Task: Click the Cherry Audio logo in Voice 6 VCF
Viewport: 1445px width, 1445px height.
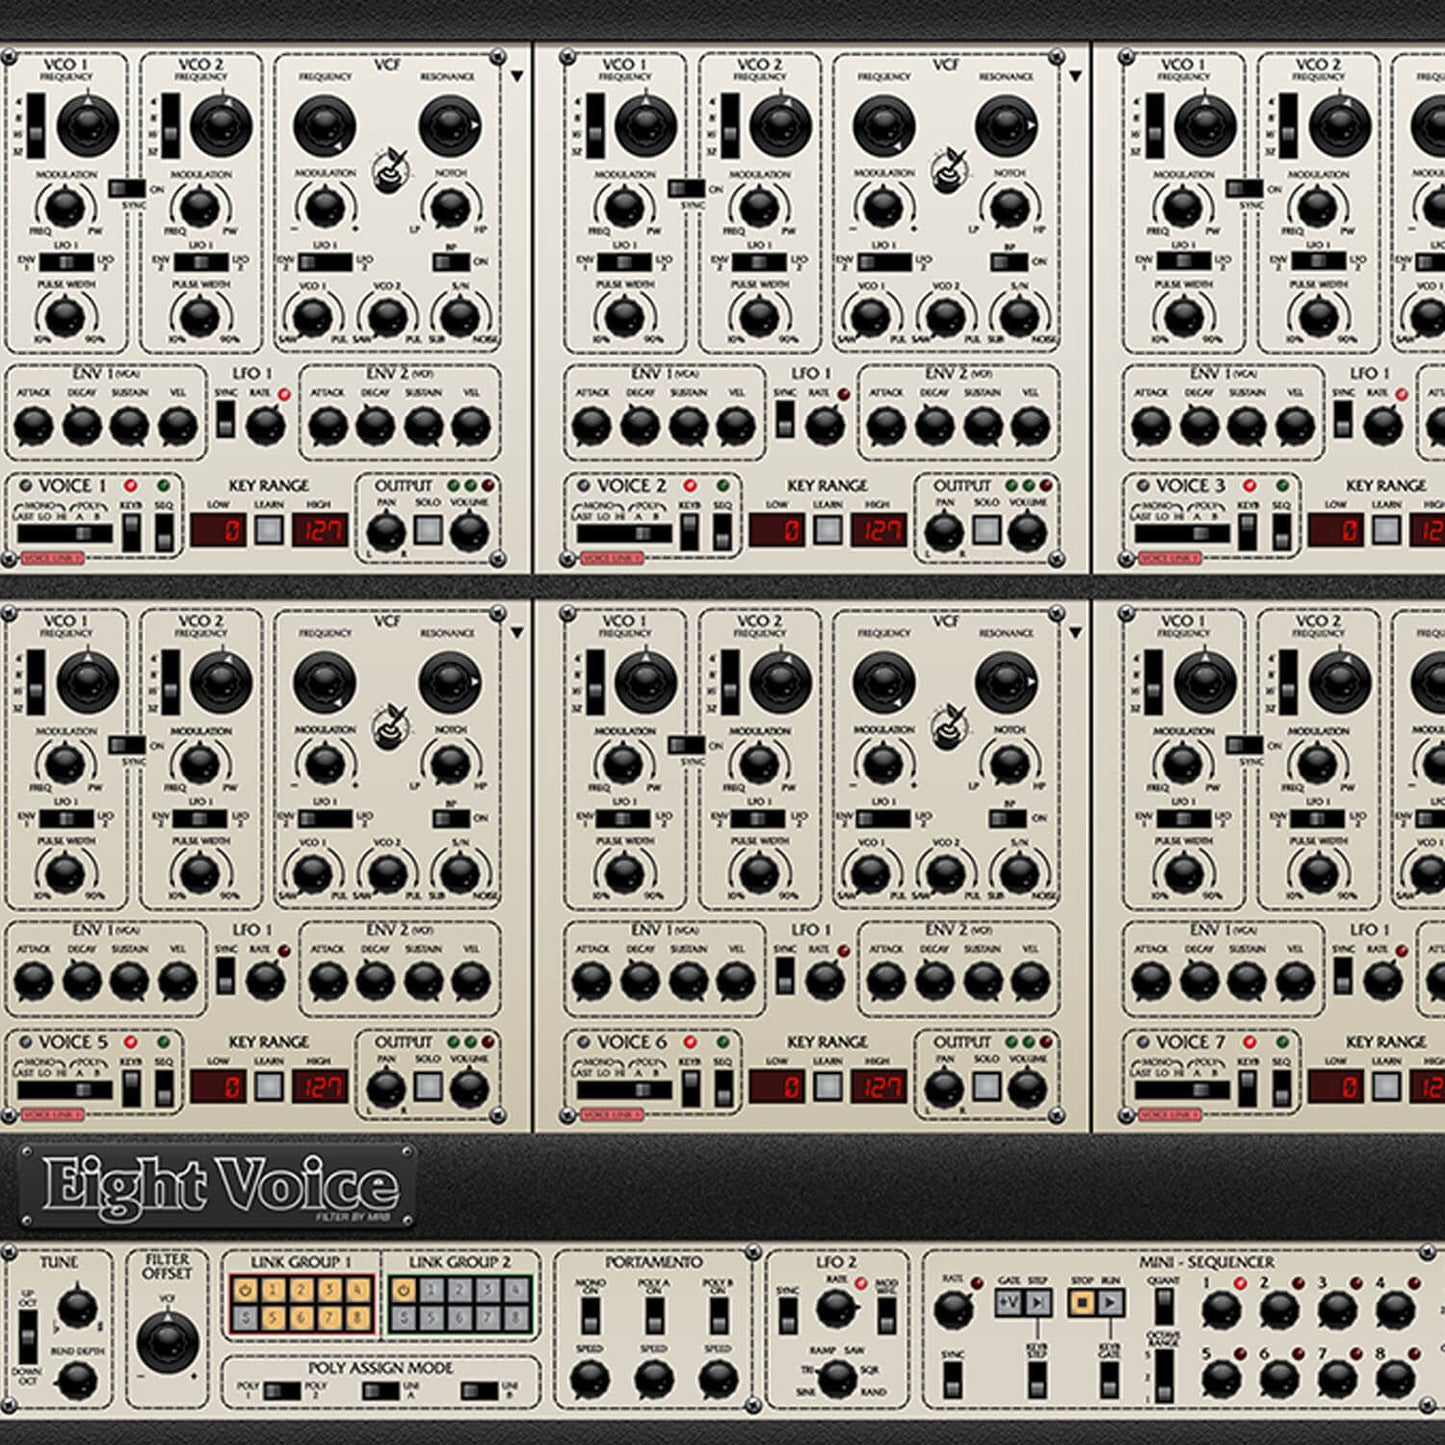Action: tap(948, 727)
